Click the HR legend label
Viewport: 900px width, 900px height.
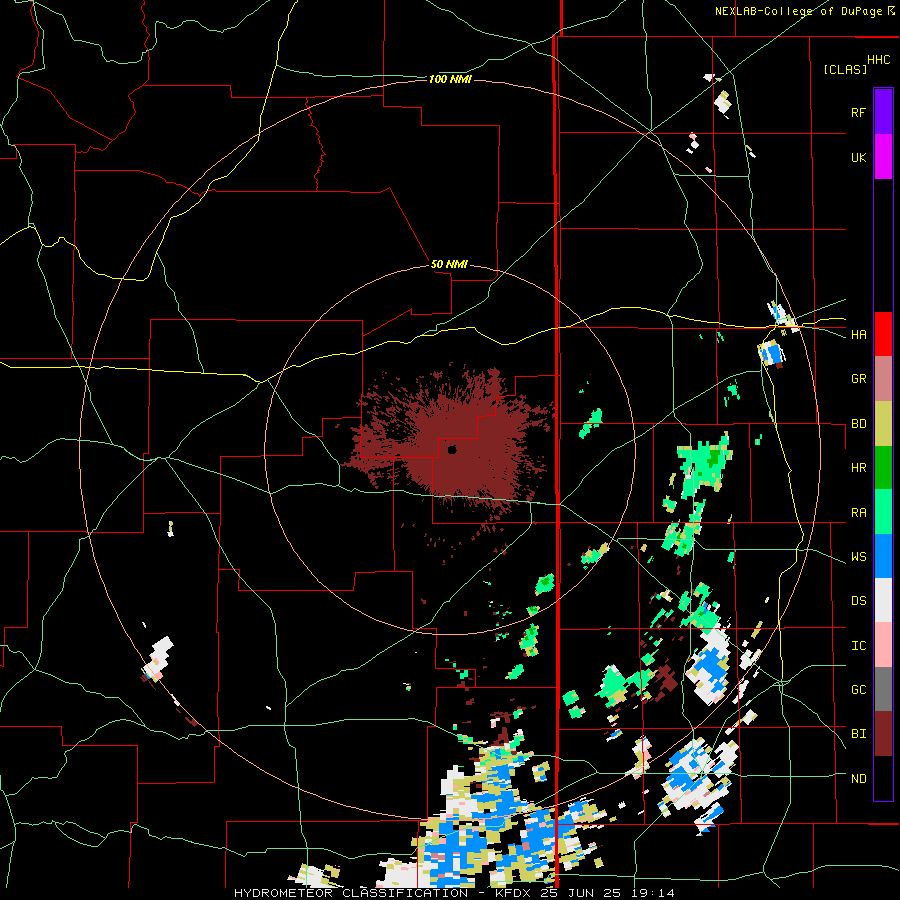pyautogui.click(x=858, y=468)
